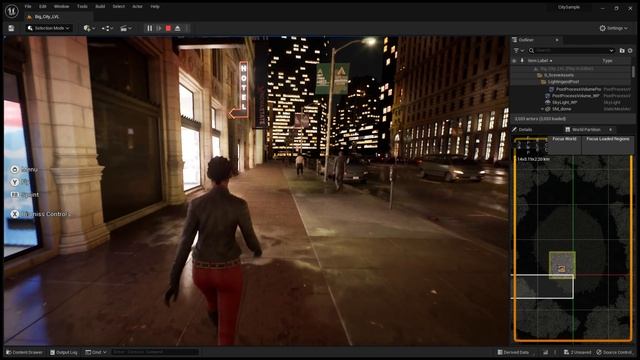Select the SkyLight_WP actor row
The image size is (640, 360).
570,102
